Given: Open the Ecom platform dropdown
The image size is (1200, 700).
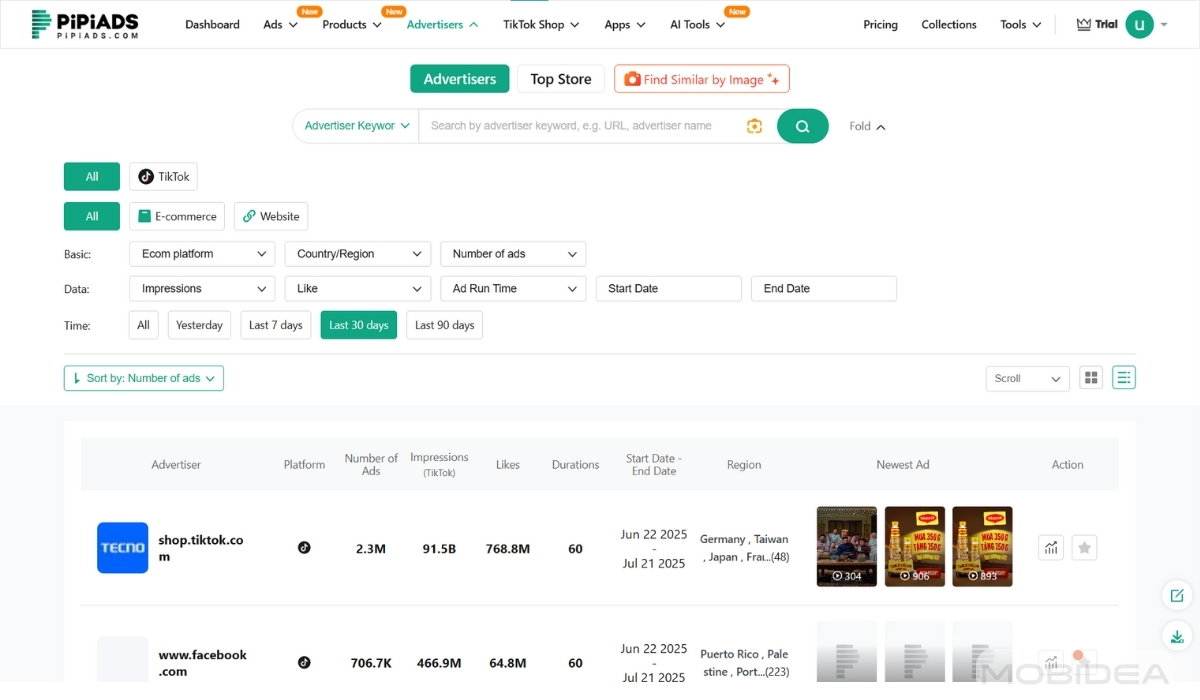Looking at the screenshot, I should pyautogui.click(x=202, y=254).
